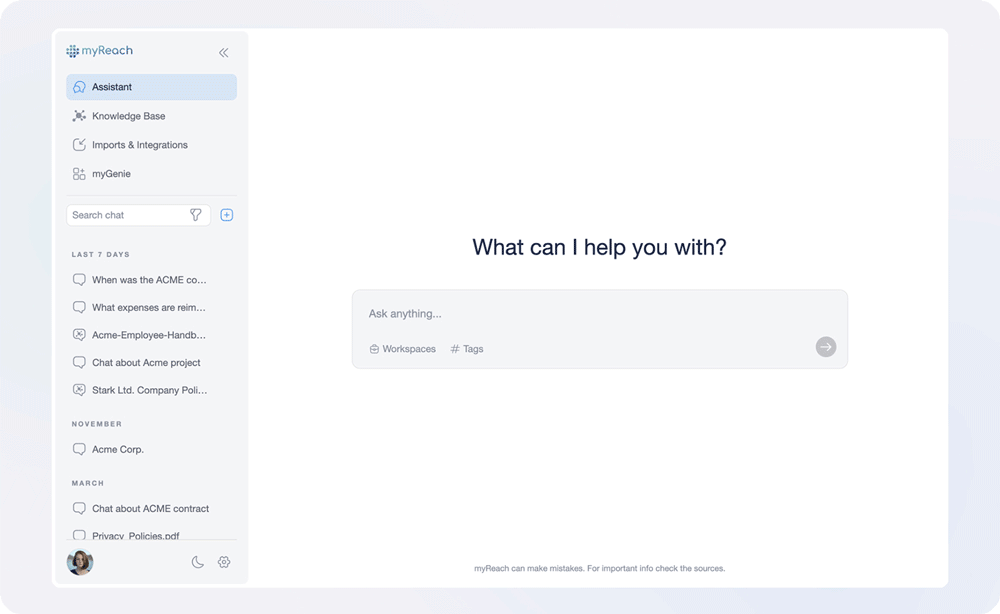1000x614 pixels.
Task: Click the myReach logo
Action: click(x=100, y=51)
